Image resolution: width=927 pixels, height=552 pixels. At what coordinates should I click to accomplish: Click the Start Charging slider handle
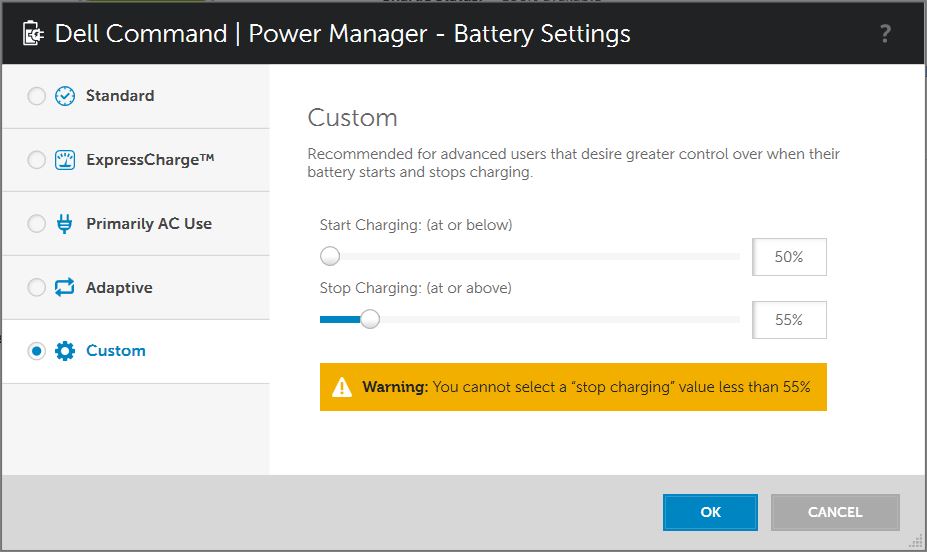[330, 256]
